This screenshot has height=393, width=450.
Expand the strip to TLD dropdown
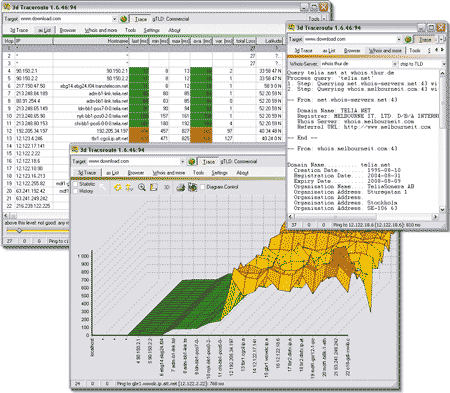(x=444, y=64)
